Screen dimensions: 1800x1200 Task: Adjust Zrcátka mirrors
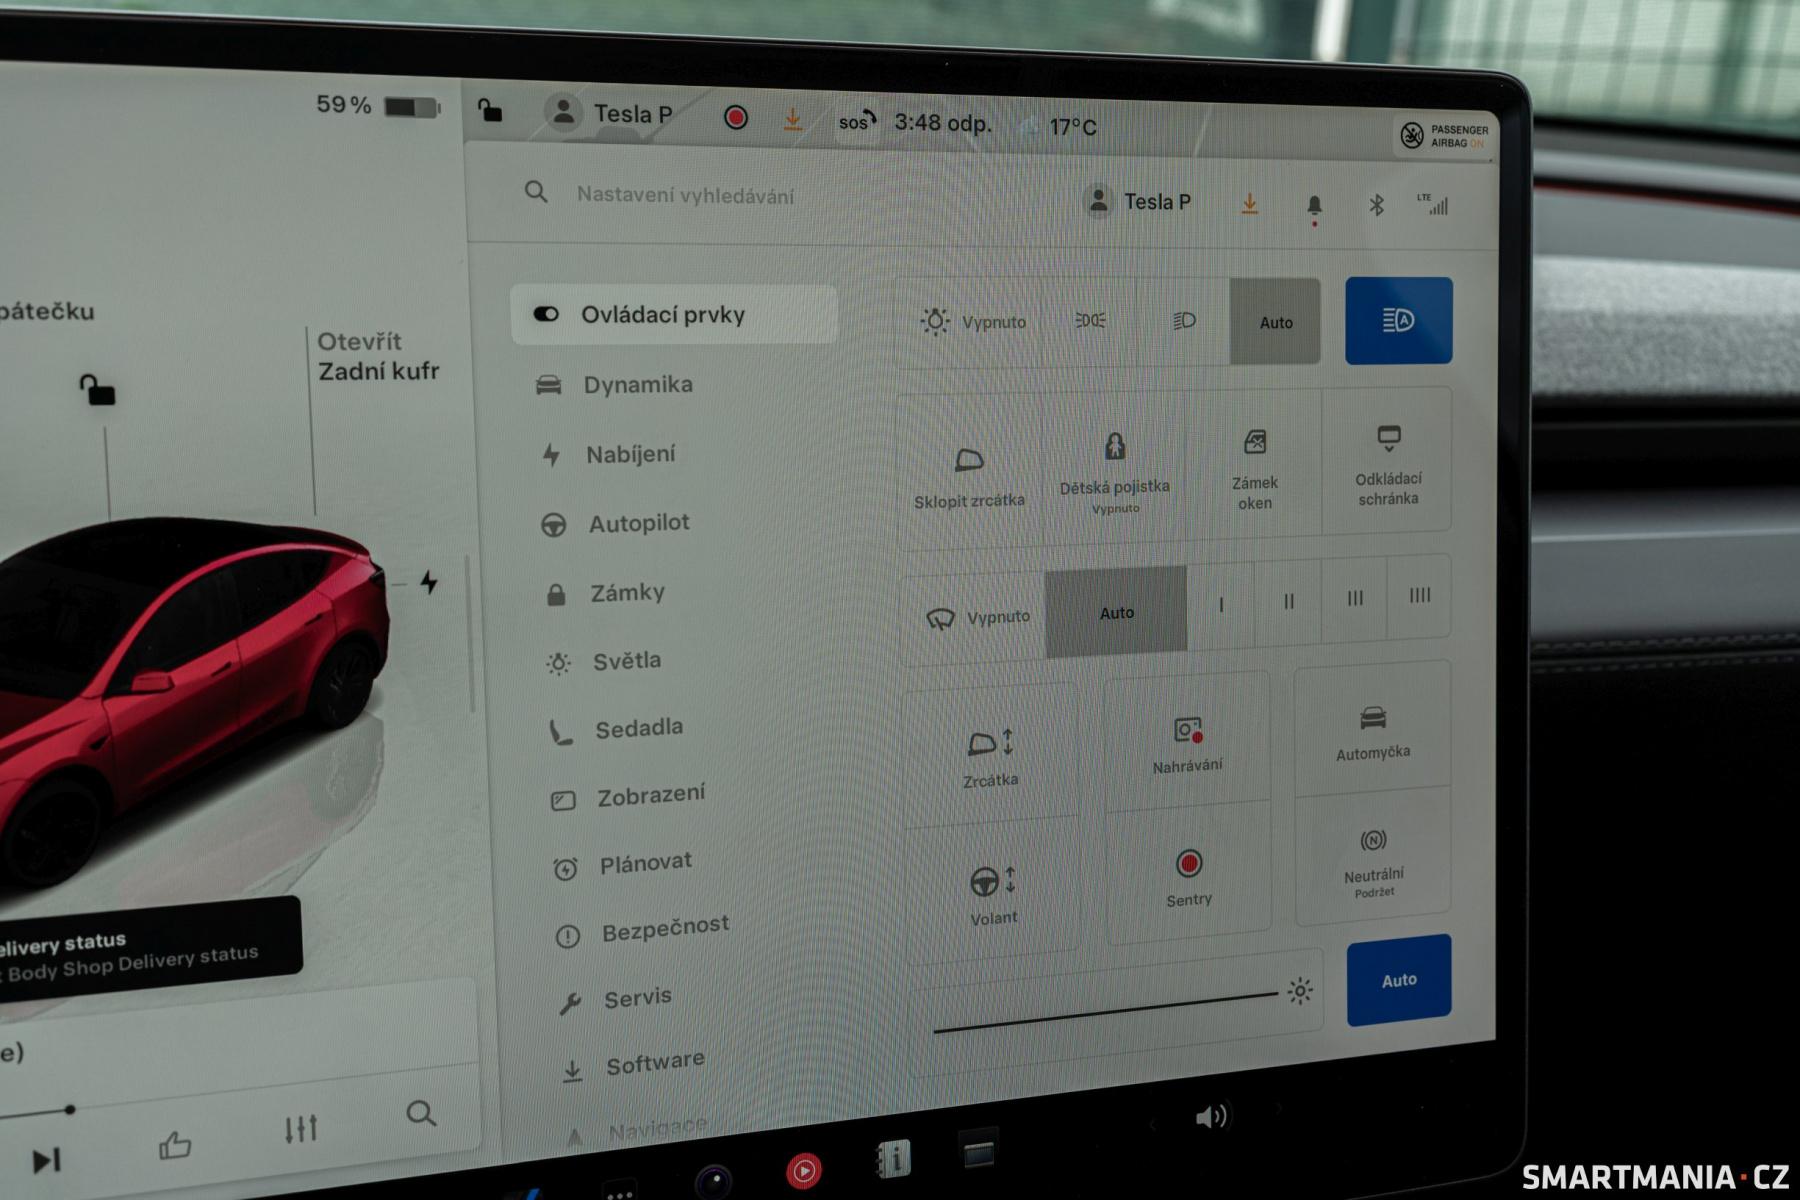pos(991,757)
